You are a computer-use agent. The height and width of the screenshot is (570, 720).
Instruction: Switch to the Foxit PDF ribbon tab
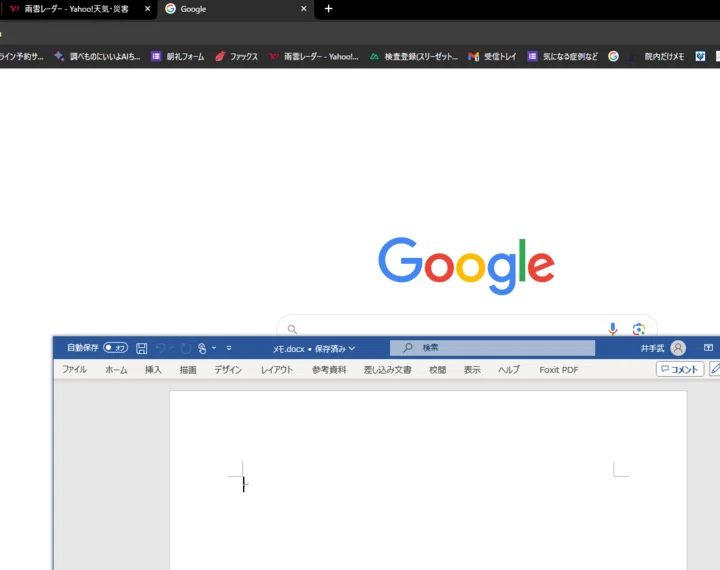pyautogui.click(x=559, y=369)
